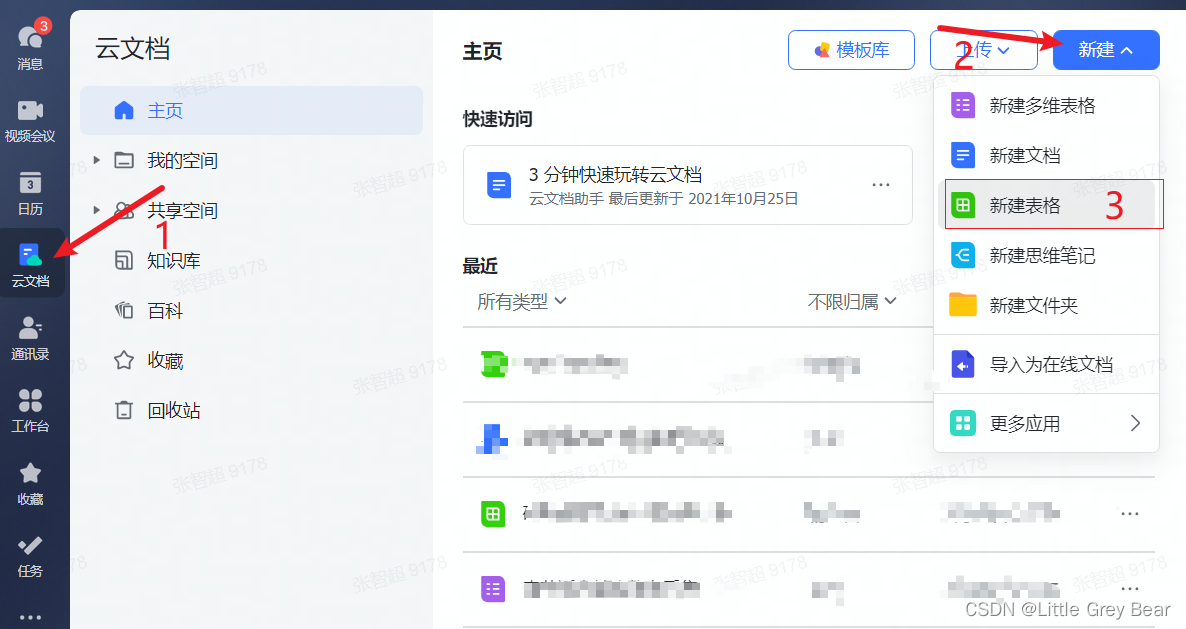1186x629 pixels.
Task: Choose 新建思维笔记 from the menu
Action: tap(1046, 256)
